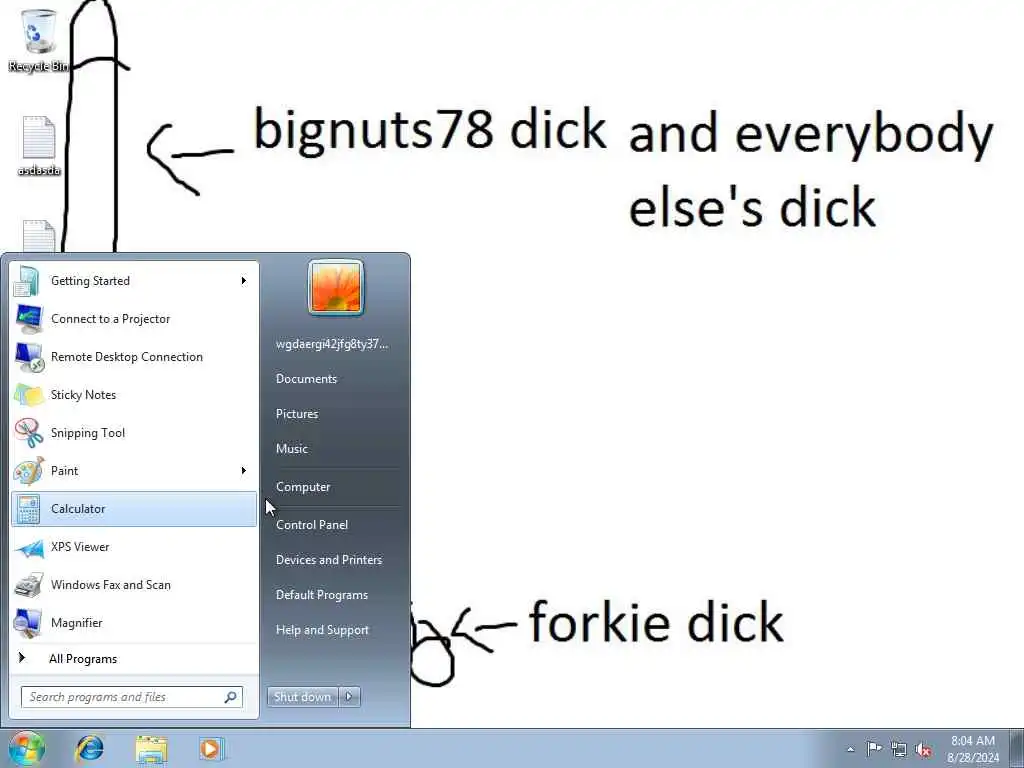Expand All Programs
Image resolution: width=1024 pixels, height=768 pixels.
pos(134,659)
